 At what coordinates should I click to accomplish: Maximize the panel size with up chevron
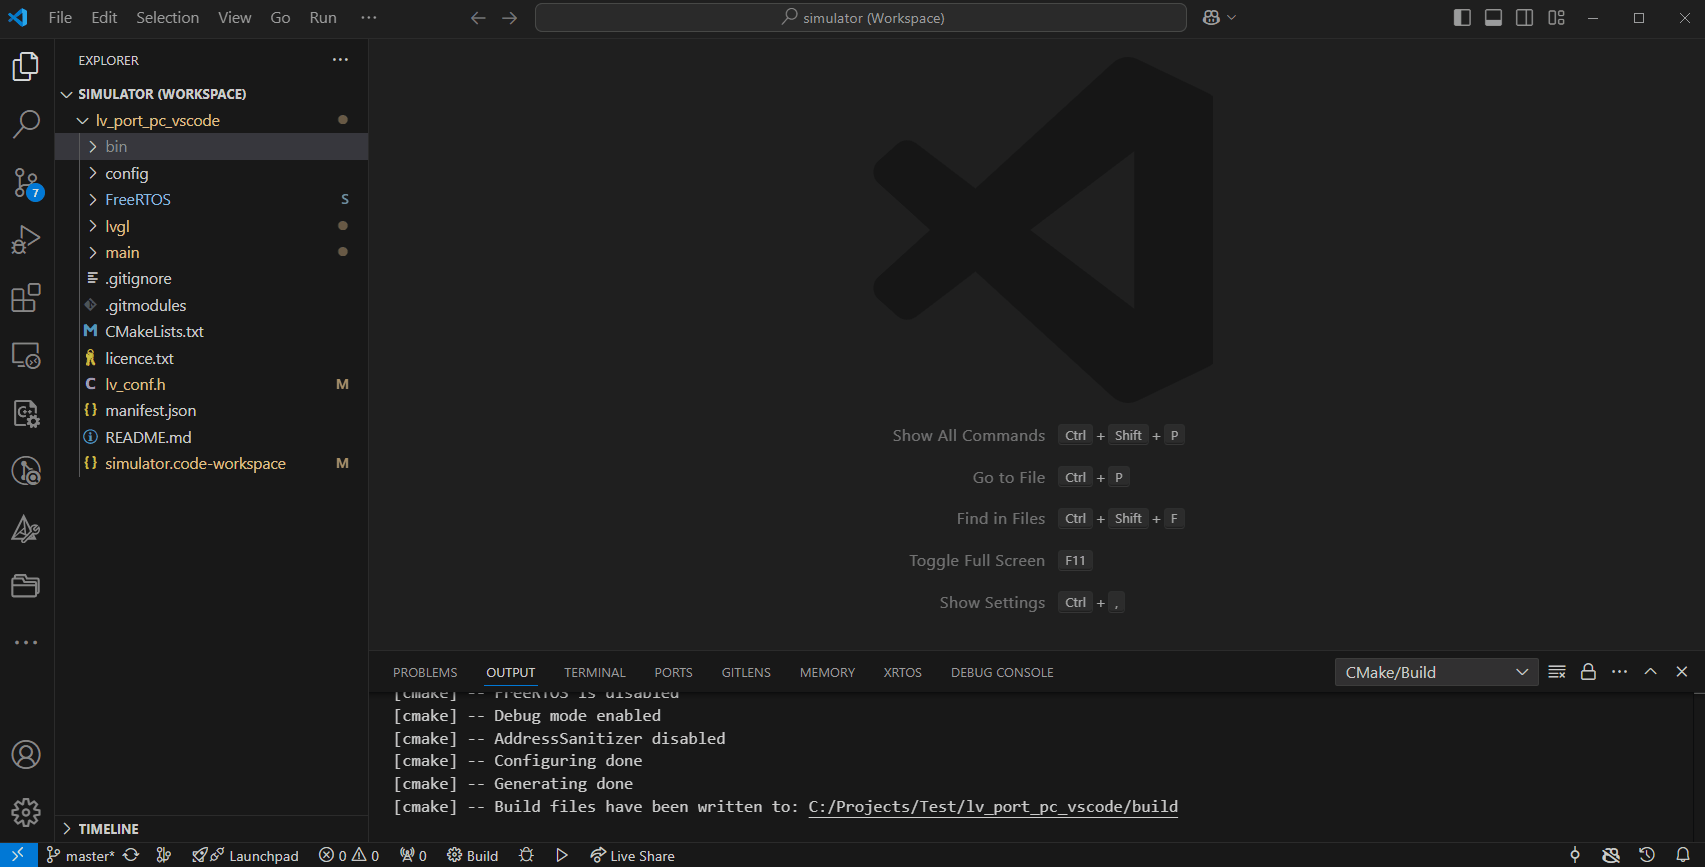click(1651, 672)
